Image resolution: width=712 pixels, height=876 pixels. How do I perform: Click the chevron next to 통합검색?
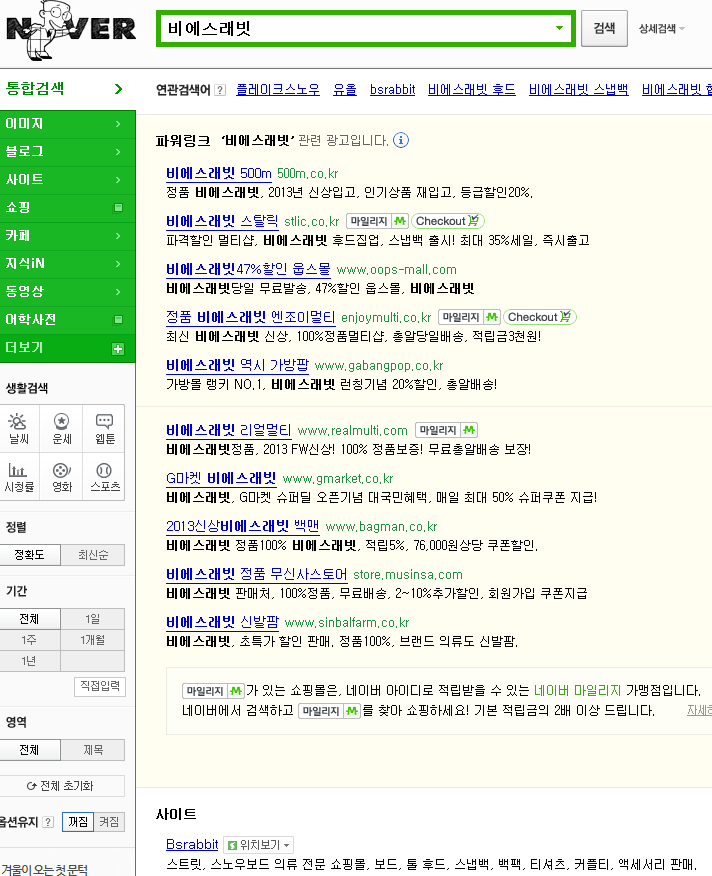(118, 89)
